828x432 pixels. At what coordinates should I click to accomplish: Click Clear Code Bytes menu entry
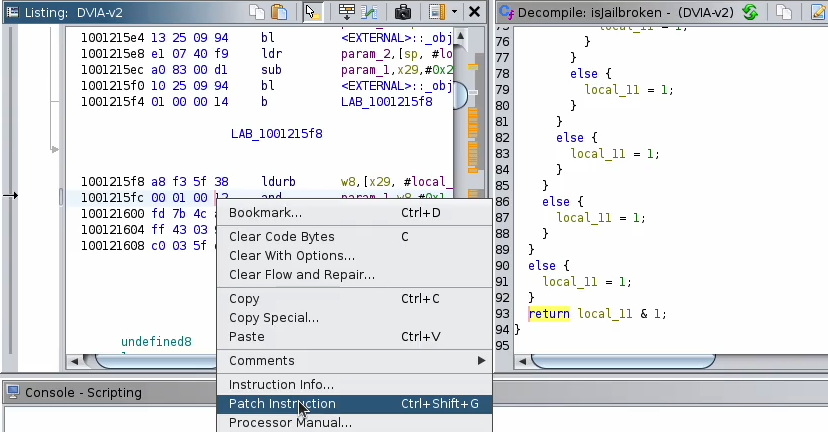pyautogui.click(x=281, y=237)
